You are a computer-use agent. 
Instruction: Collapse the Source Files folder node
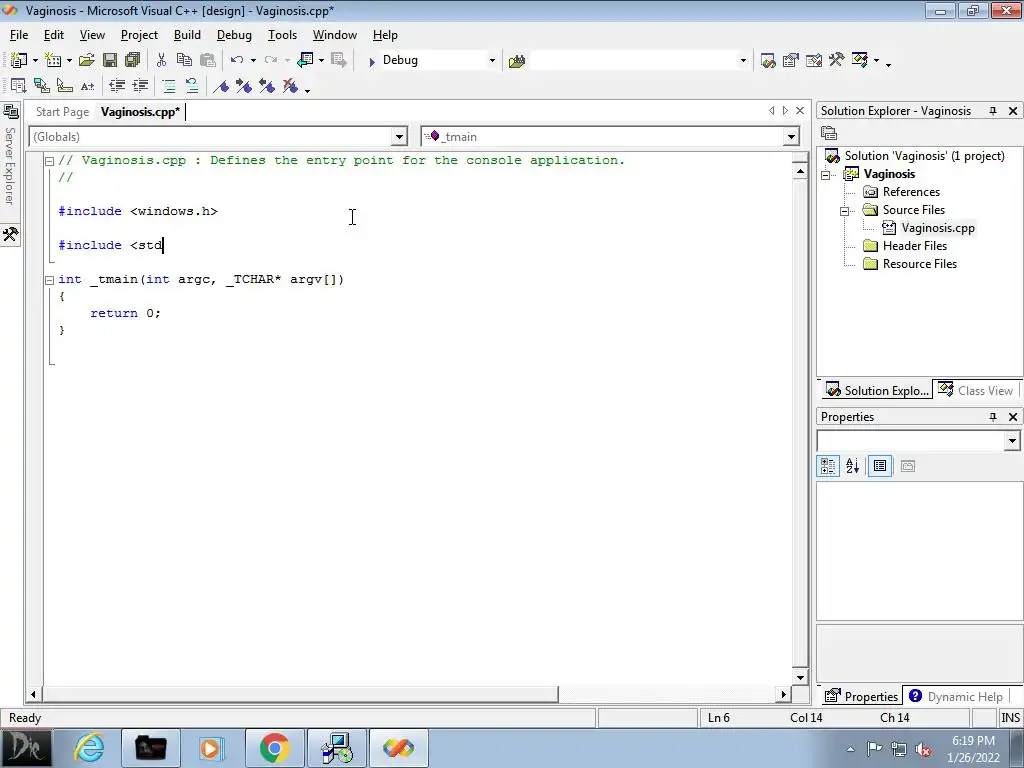(844, 210)
